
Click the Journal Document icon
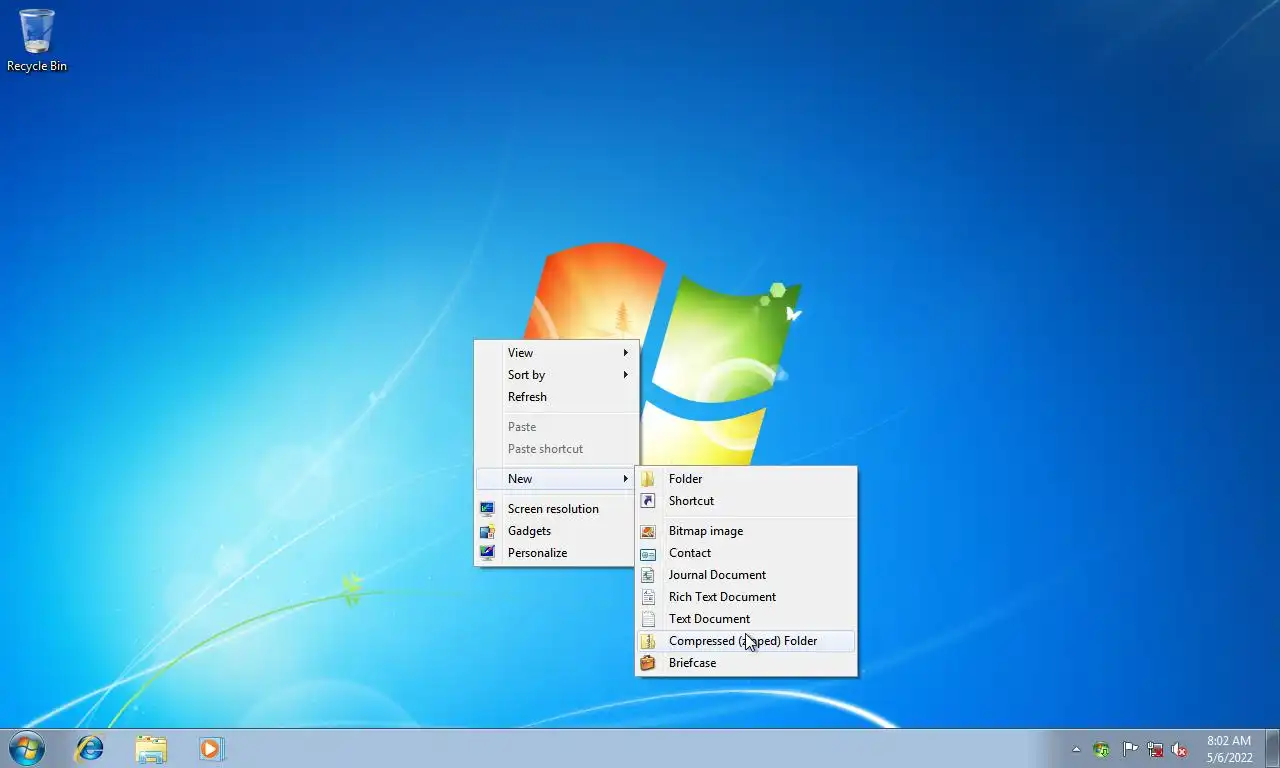point(648,575)
